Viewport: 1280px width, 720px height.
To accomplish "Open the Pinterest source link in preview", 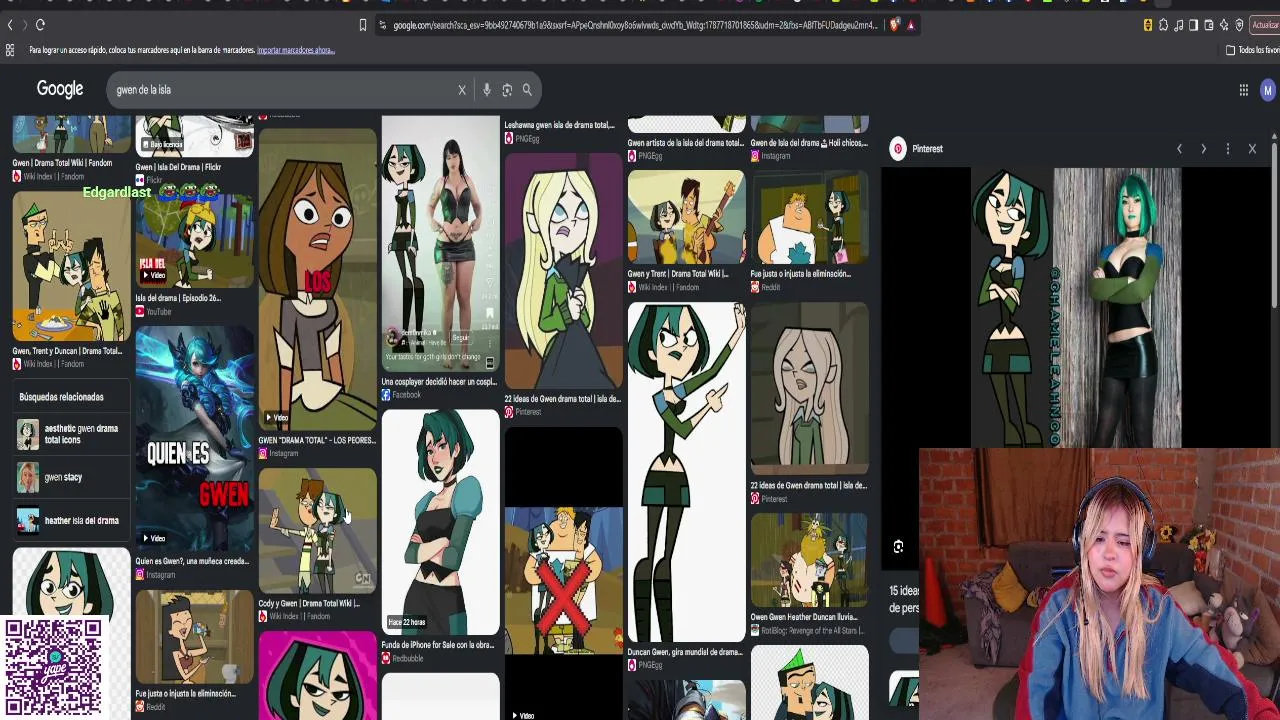I will click(x=918, y=149).
